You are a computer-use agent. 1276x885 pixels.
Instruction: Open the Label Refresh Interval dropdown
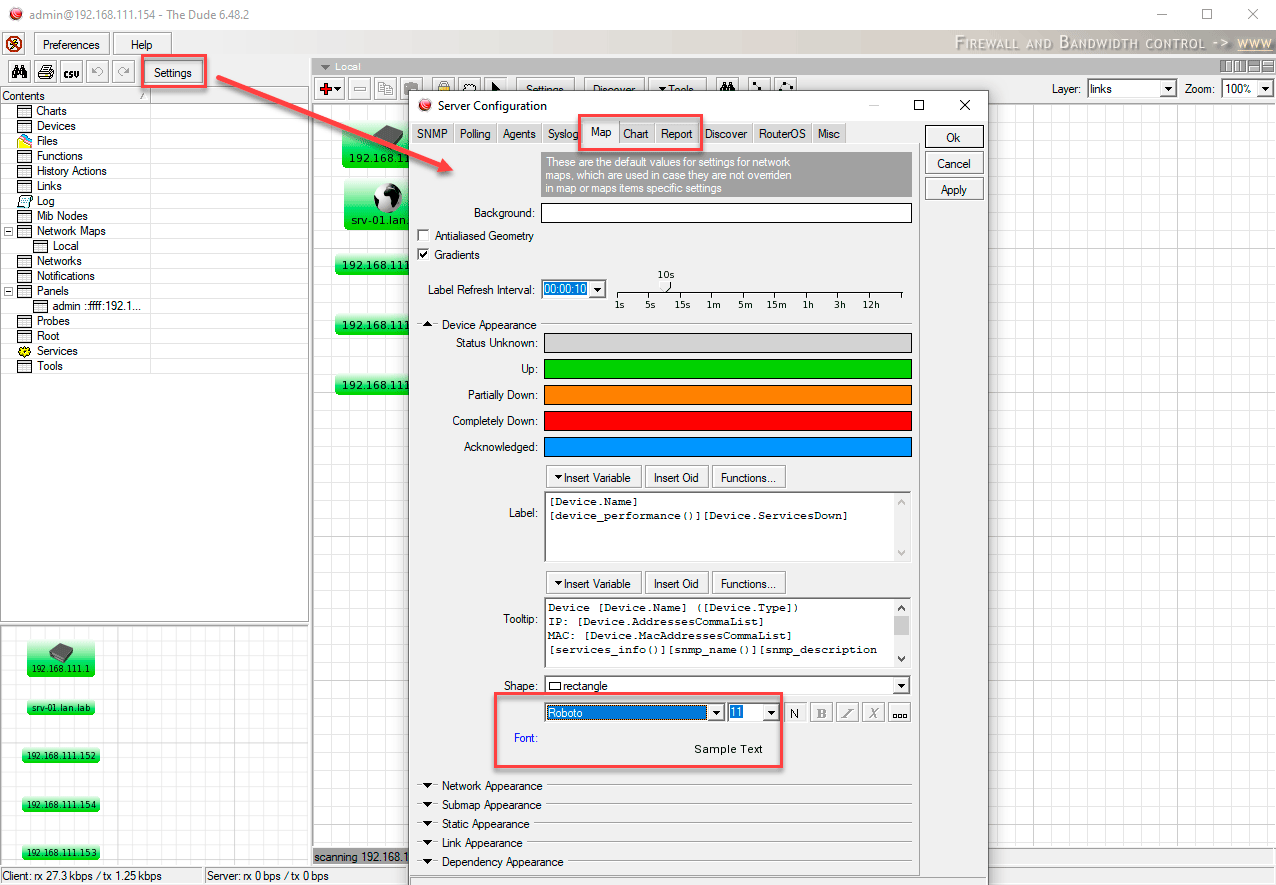(x=598, y=290)
